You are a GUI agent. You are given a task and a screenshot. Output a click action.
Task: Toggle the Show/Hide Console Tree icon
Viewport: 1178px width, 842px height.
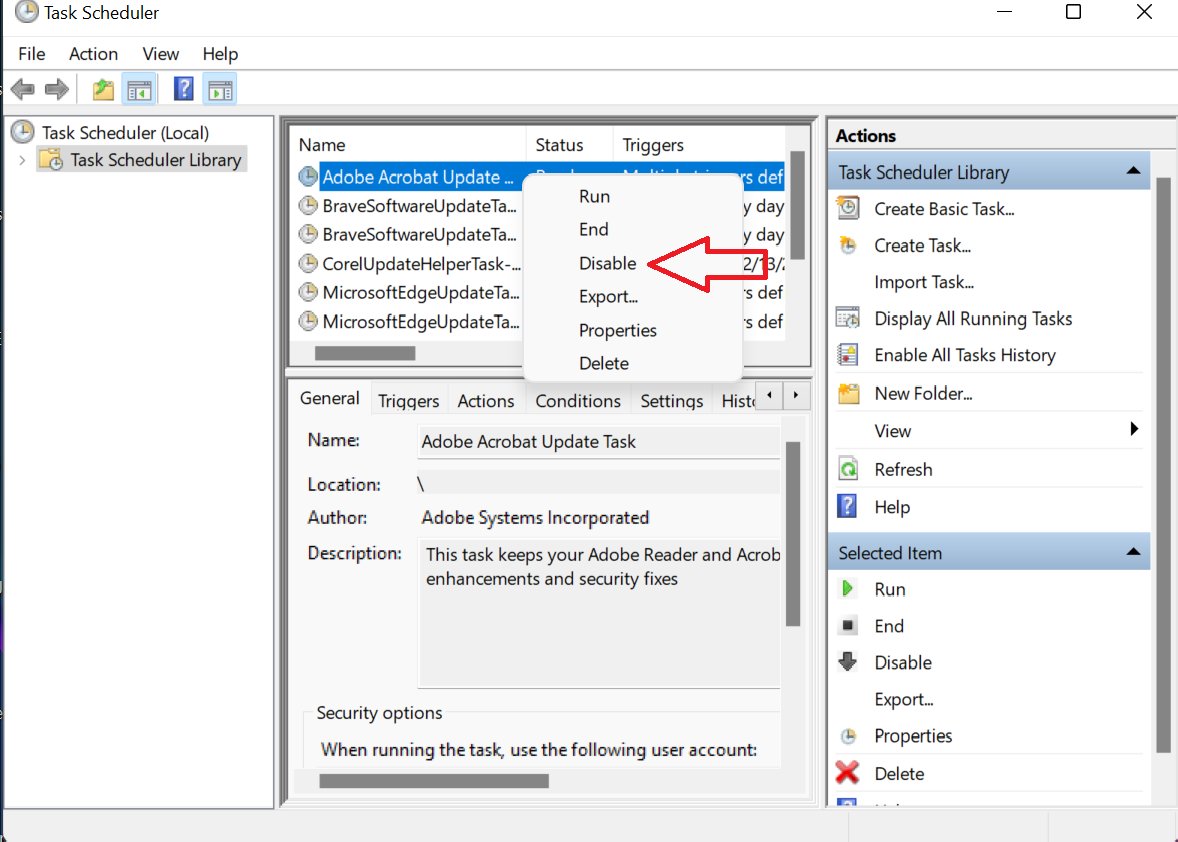[x=139, y=89]
